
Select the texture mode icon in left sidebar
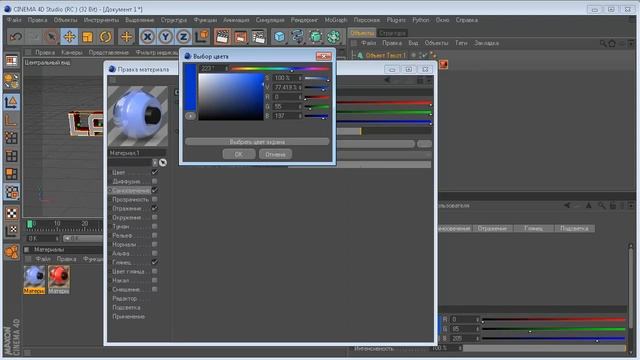(11, 192)
